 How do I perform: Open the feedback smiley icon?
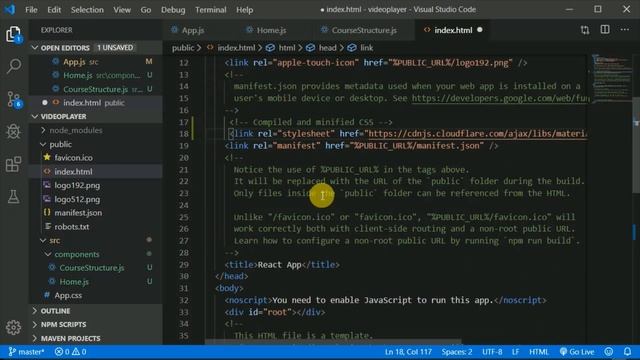[x=609, y=352]
